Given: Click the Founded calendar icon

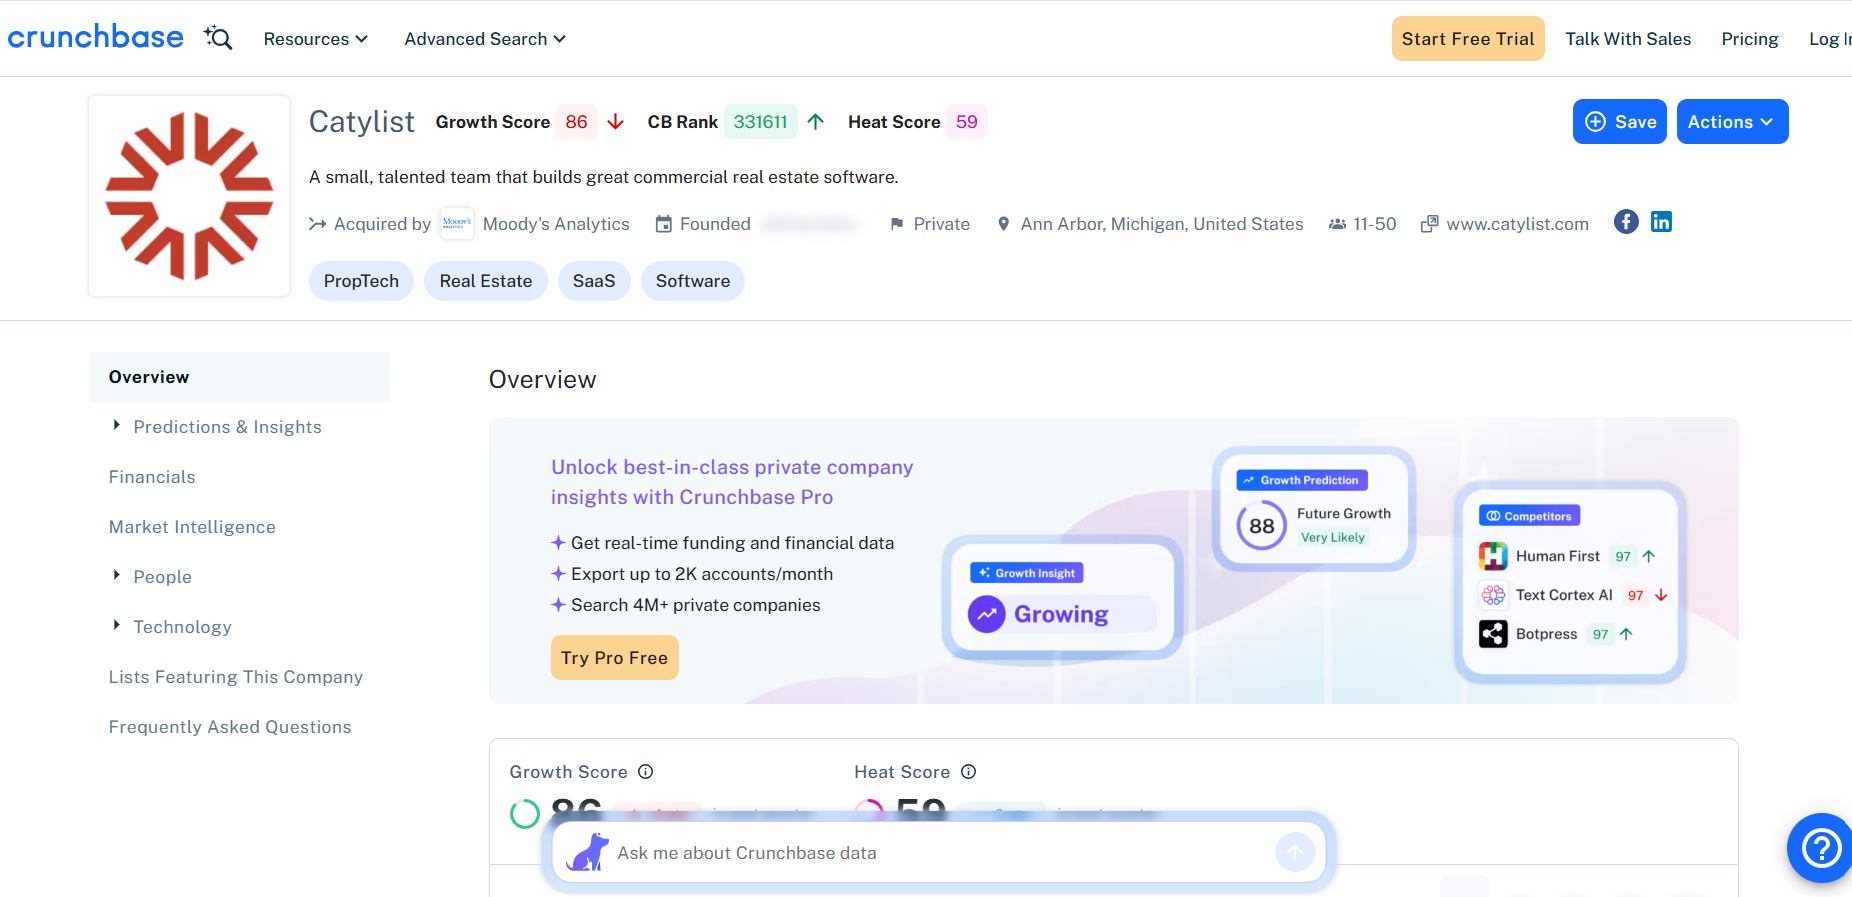Looking at the screenshot, I should (x=664, y=224).
